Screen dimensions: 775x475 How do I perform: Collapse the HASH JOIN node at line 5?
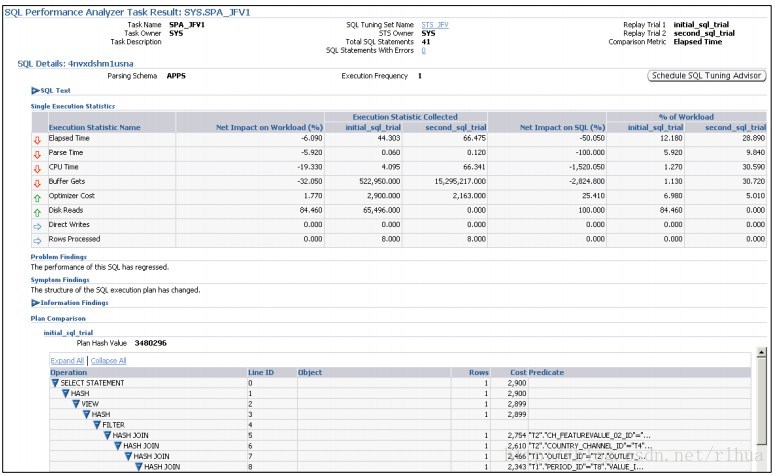(107, 435)
